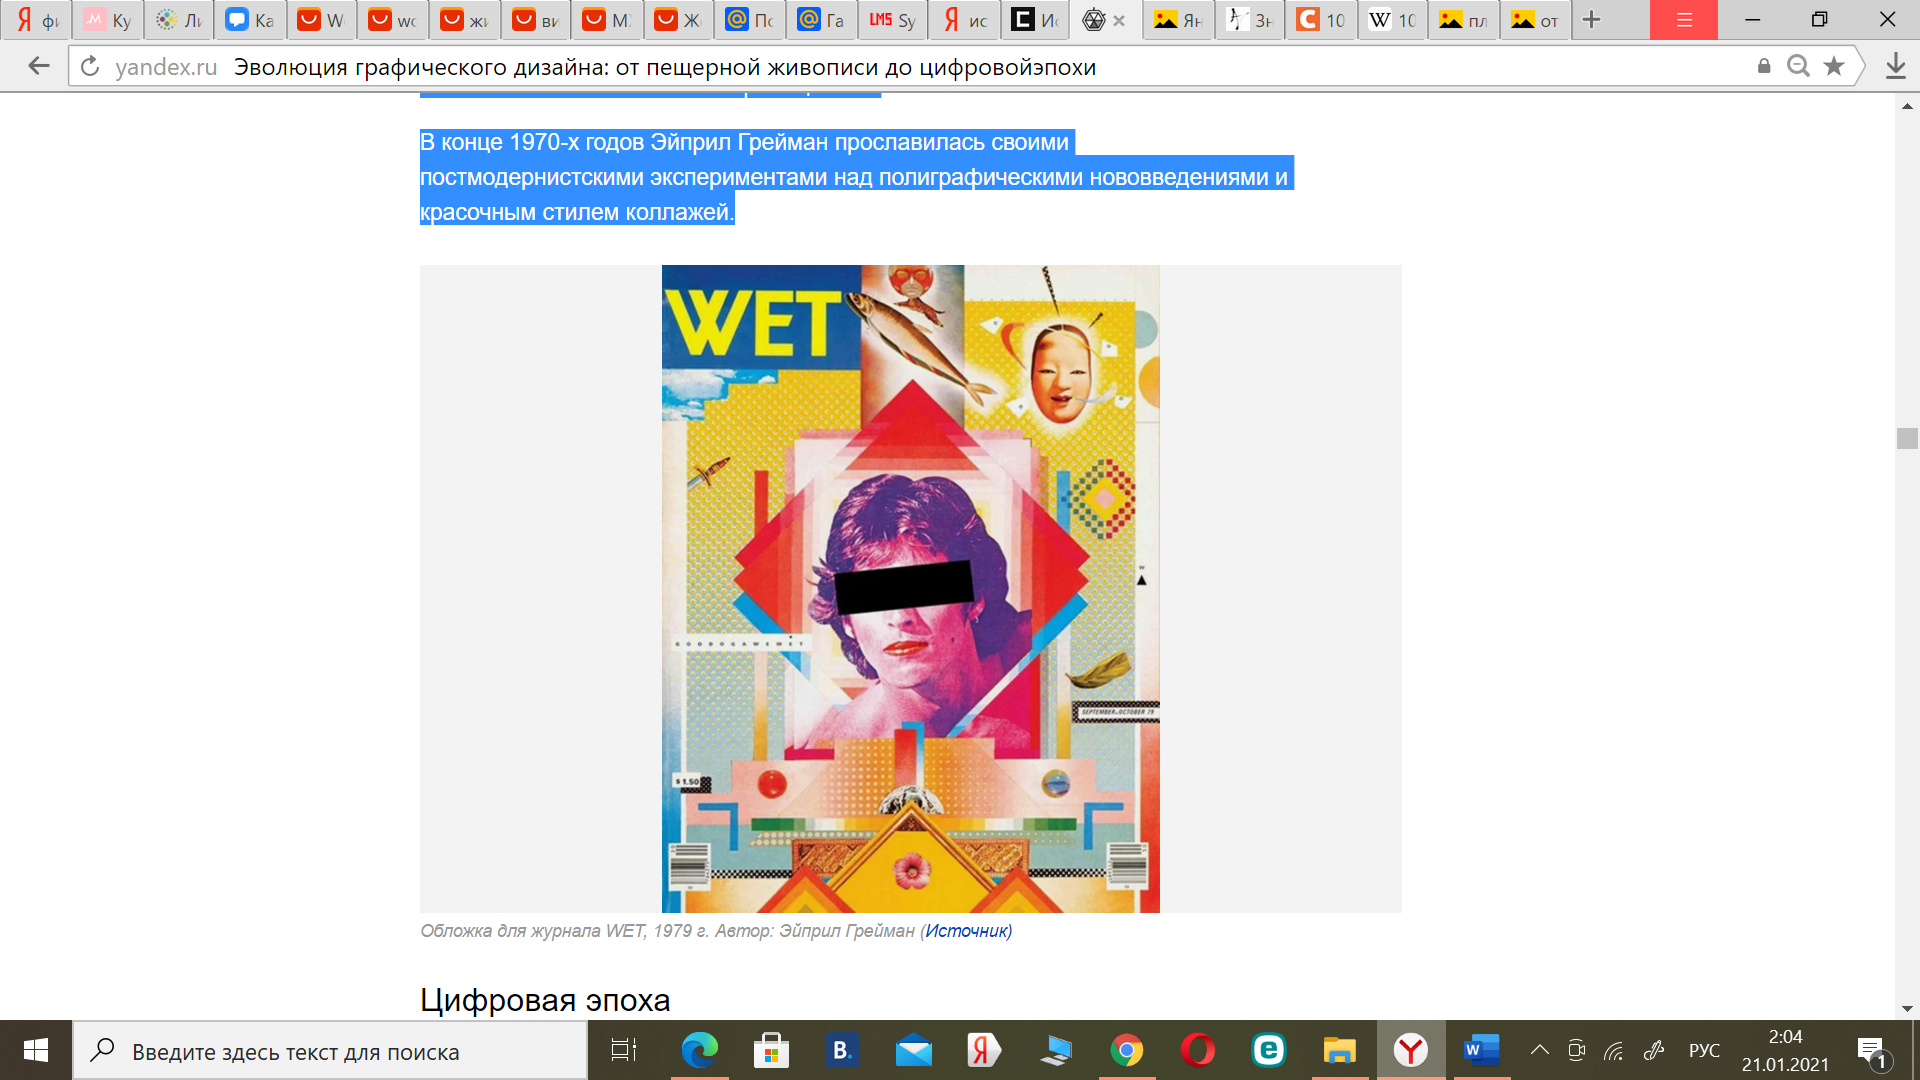Switch to the LMS tab
This screenshot has width=1920, height=1080.
[x=892, y=20]
